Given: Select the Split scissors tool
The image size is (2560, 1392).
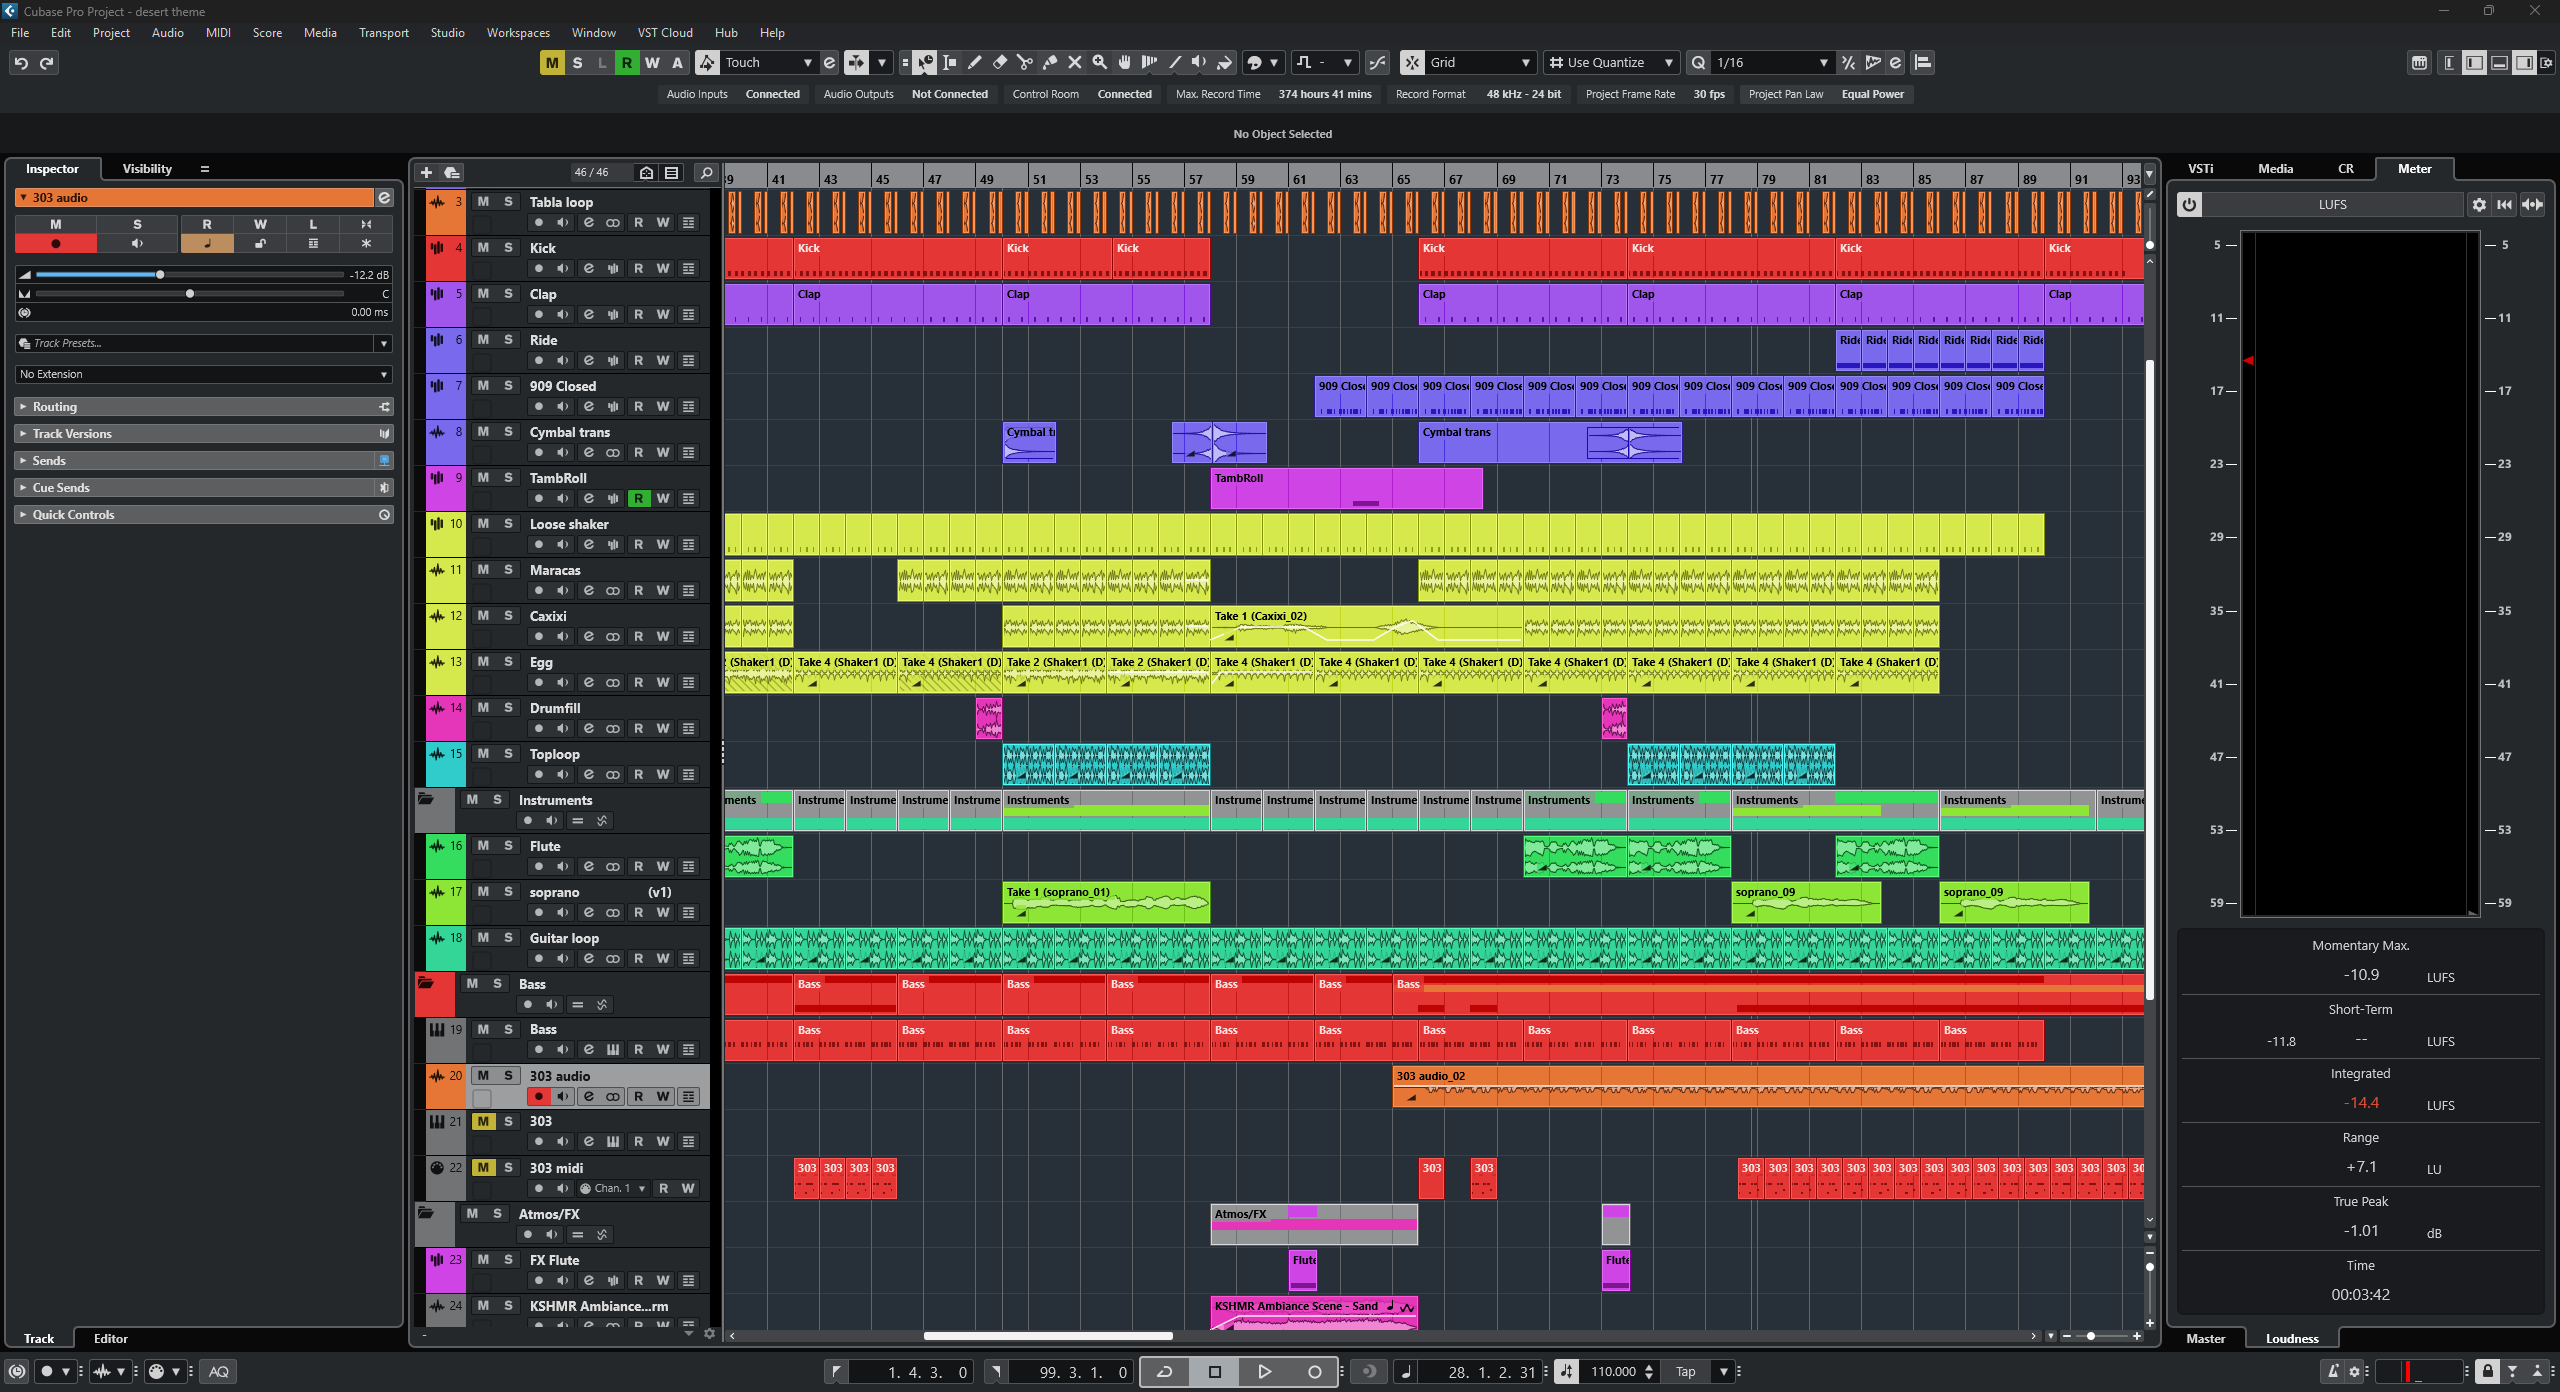Looking at the screenshot, I should pos(1025,62).
